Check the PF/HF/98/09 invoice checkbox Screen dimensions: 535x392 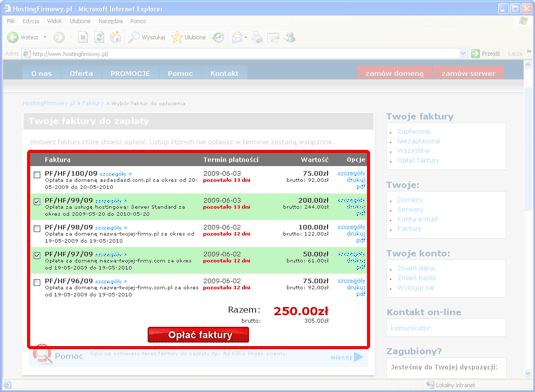point(37,229)
